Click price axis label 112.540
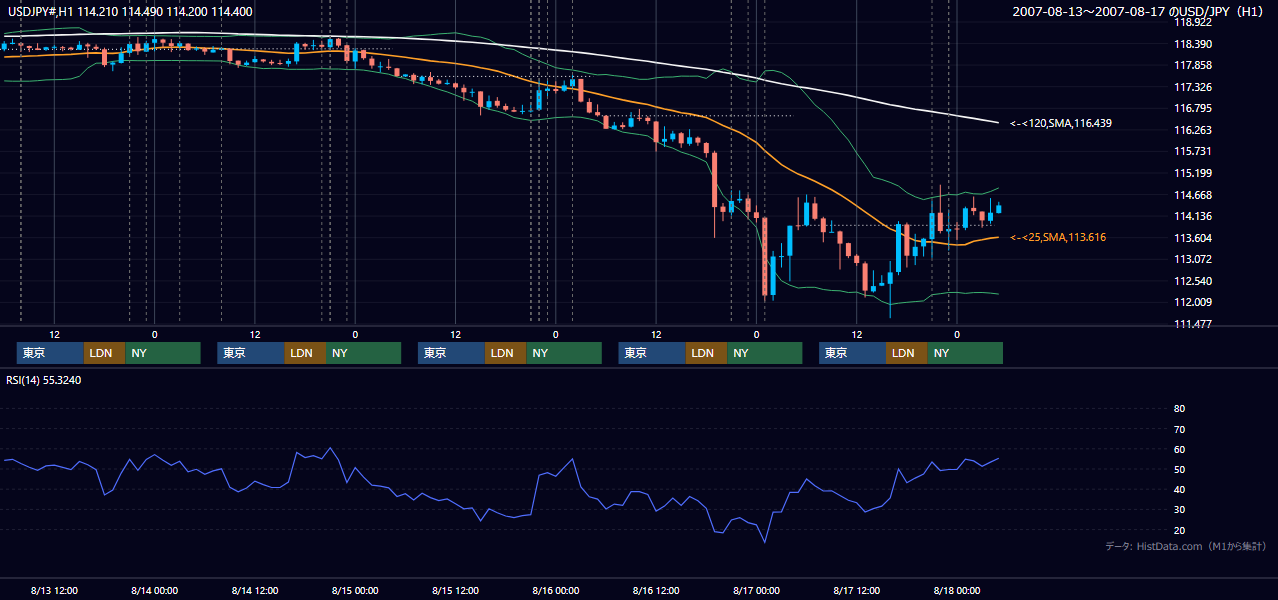 click(1193, 281)
